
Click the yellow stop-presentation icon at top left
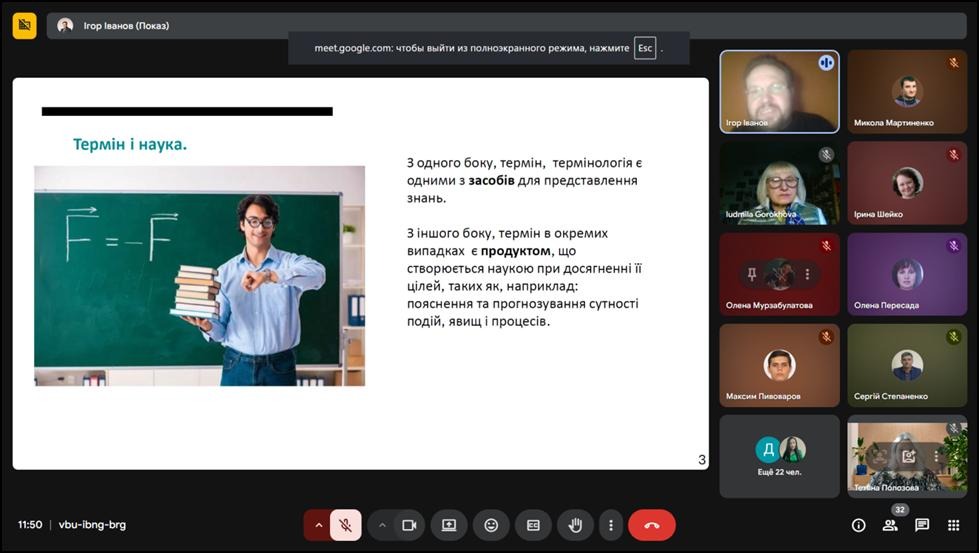(24, 25)
